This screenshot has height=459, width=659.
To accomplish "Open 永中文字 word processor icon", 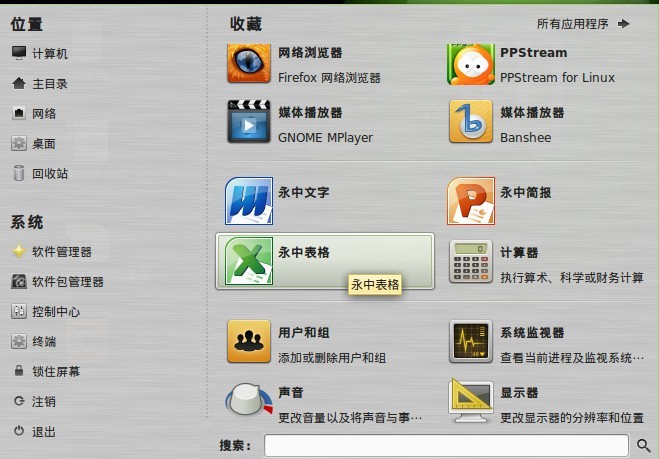I will click(249, 201).
